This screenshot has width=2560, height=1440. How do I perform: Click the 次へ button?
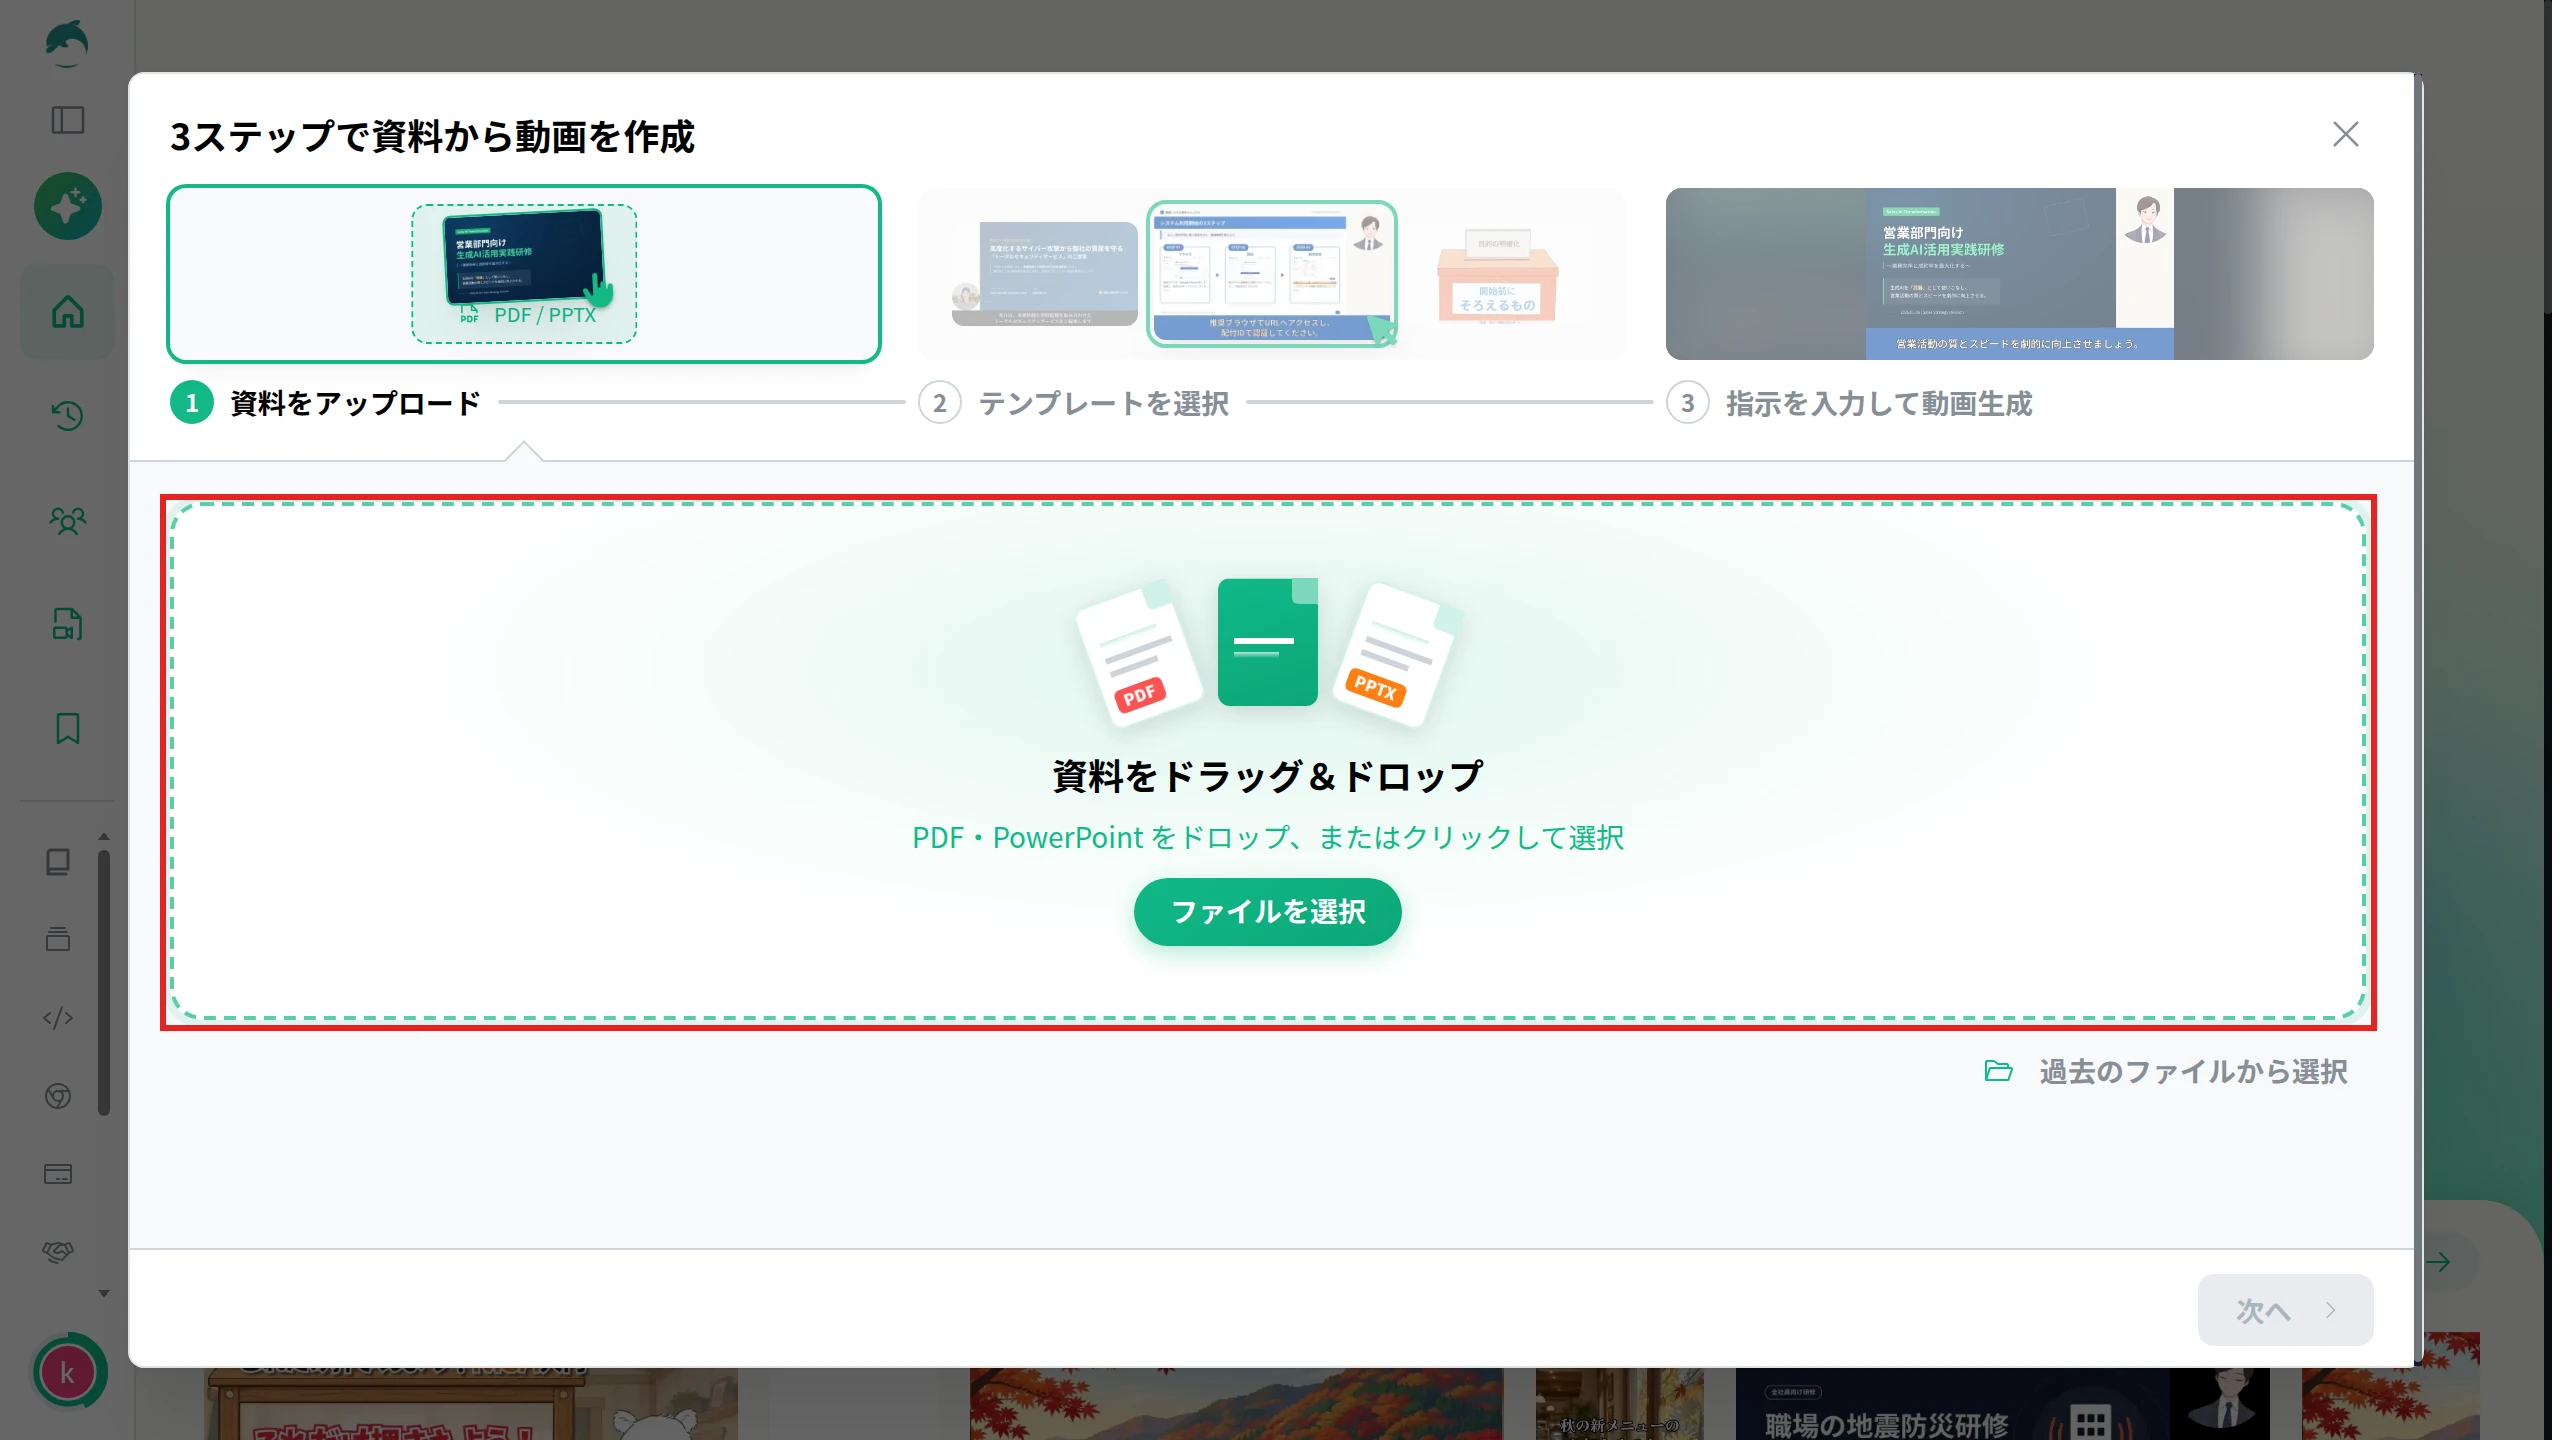[x=2285, y=1310]
